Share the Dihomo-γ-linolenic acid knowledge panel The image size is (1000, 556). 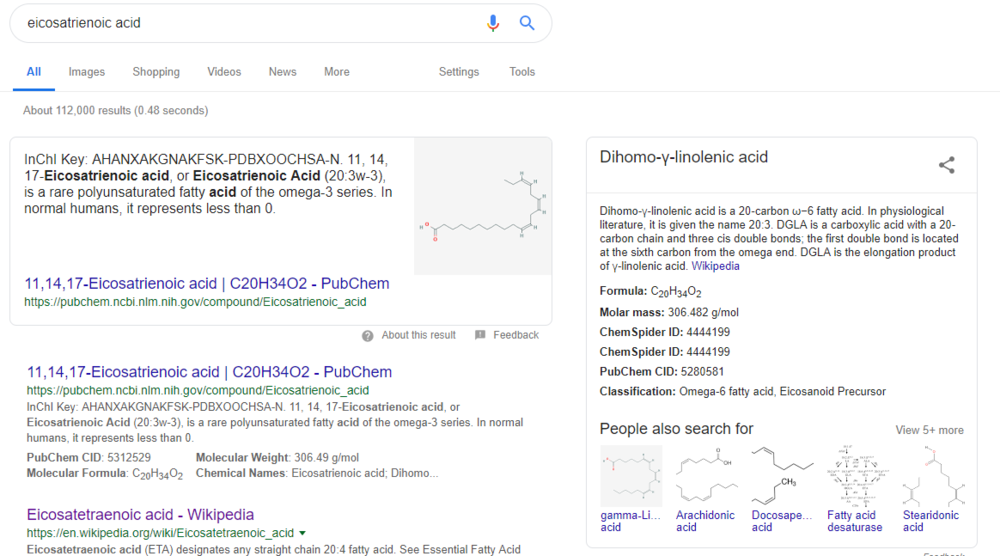pyautogui.click(x=946, y=166)
